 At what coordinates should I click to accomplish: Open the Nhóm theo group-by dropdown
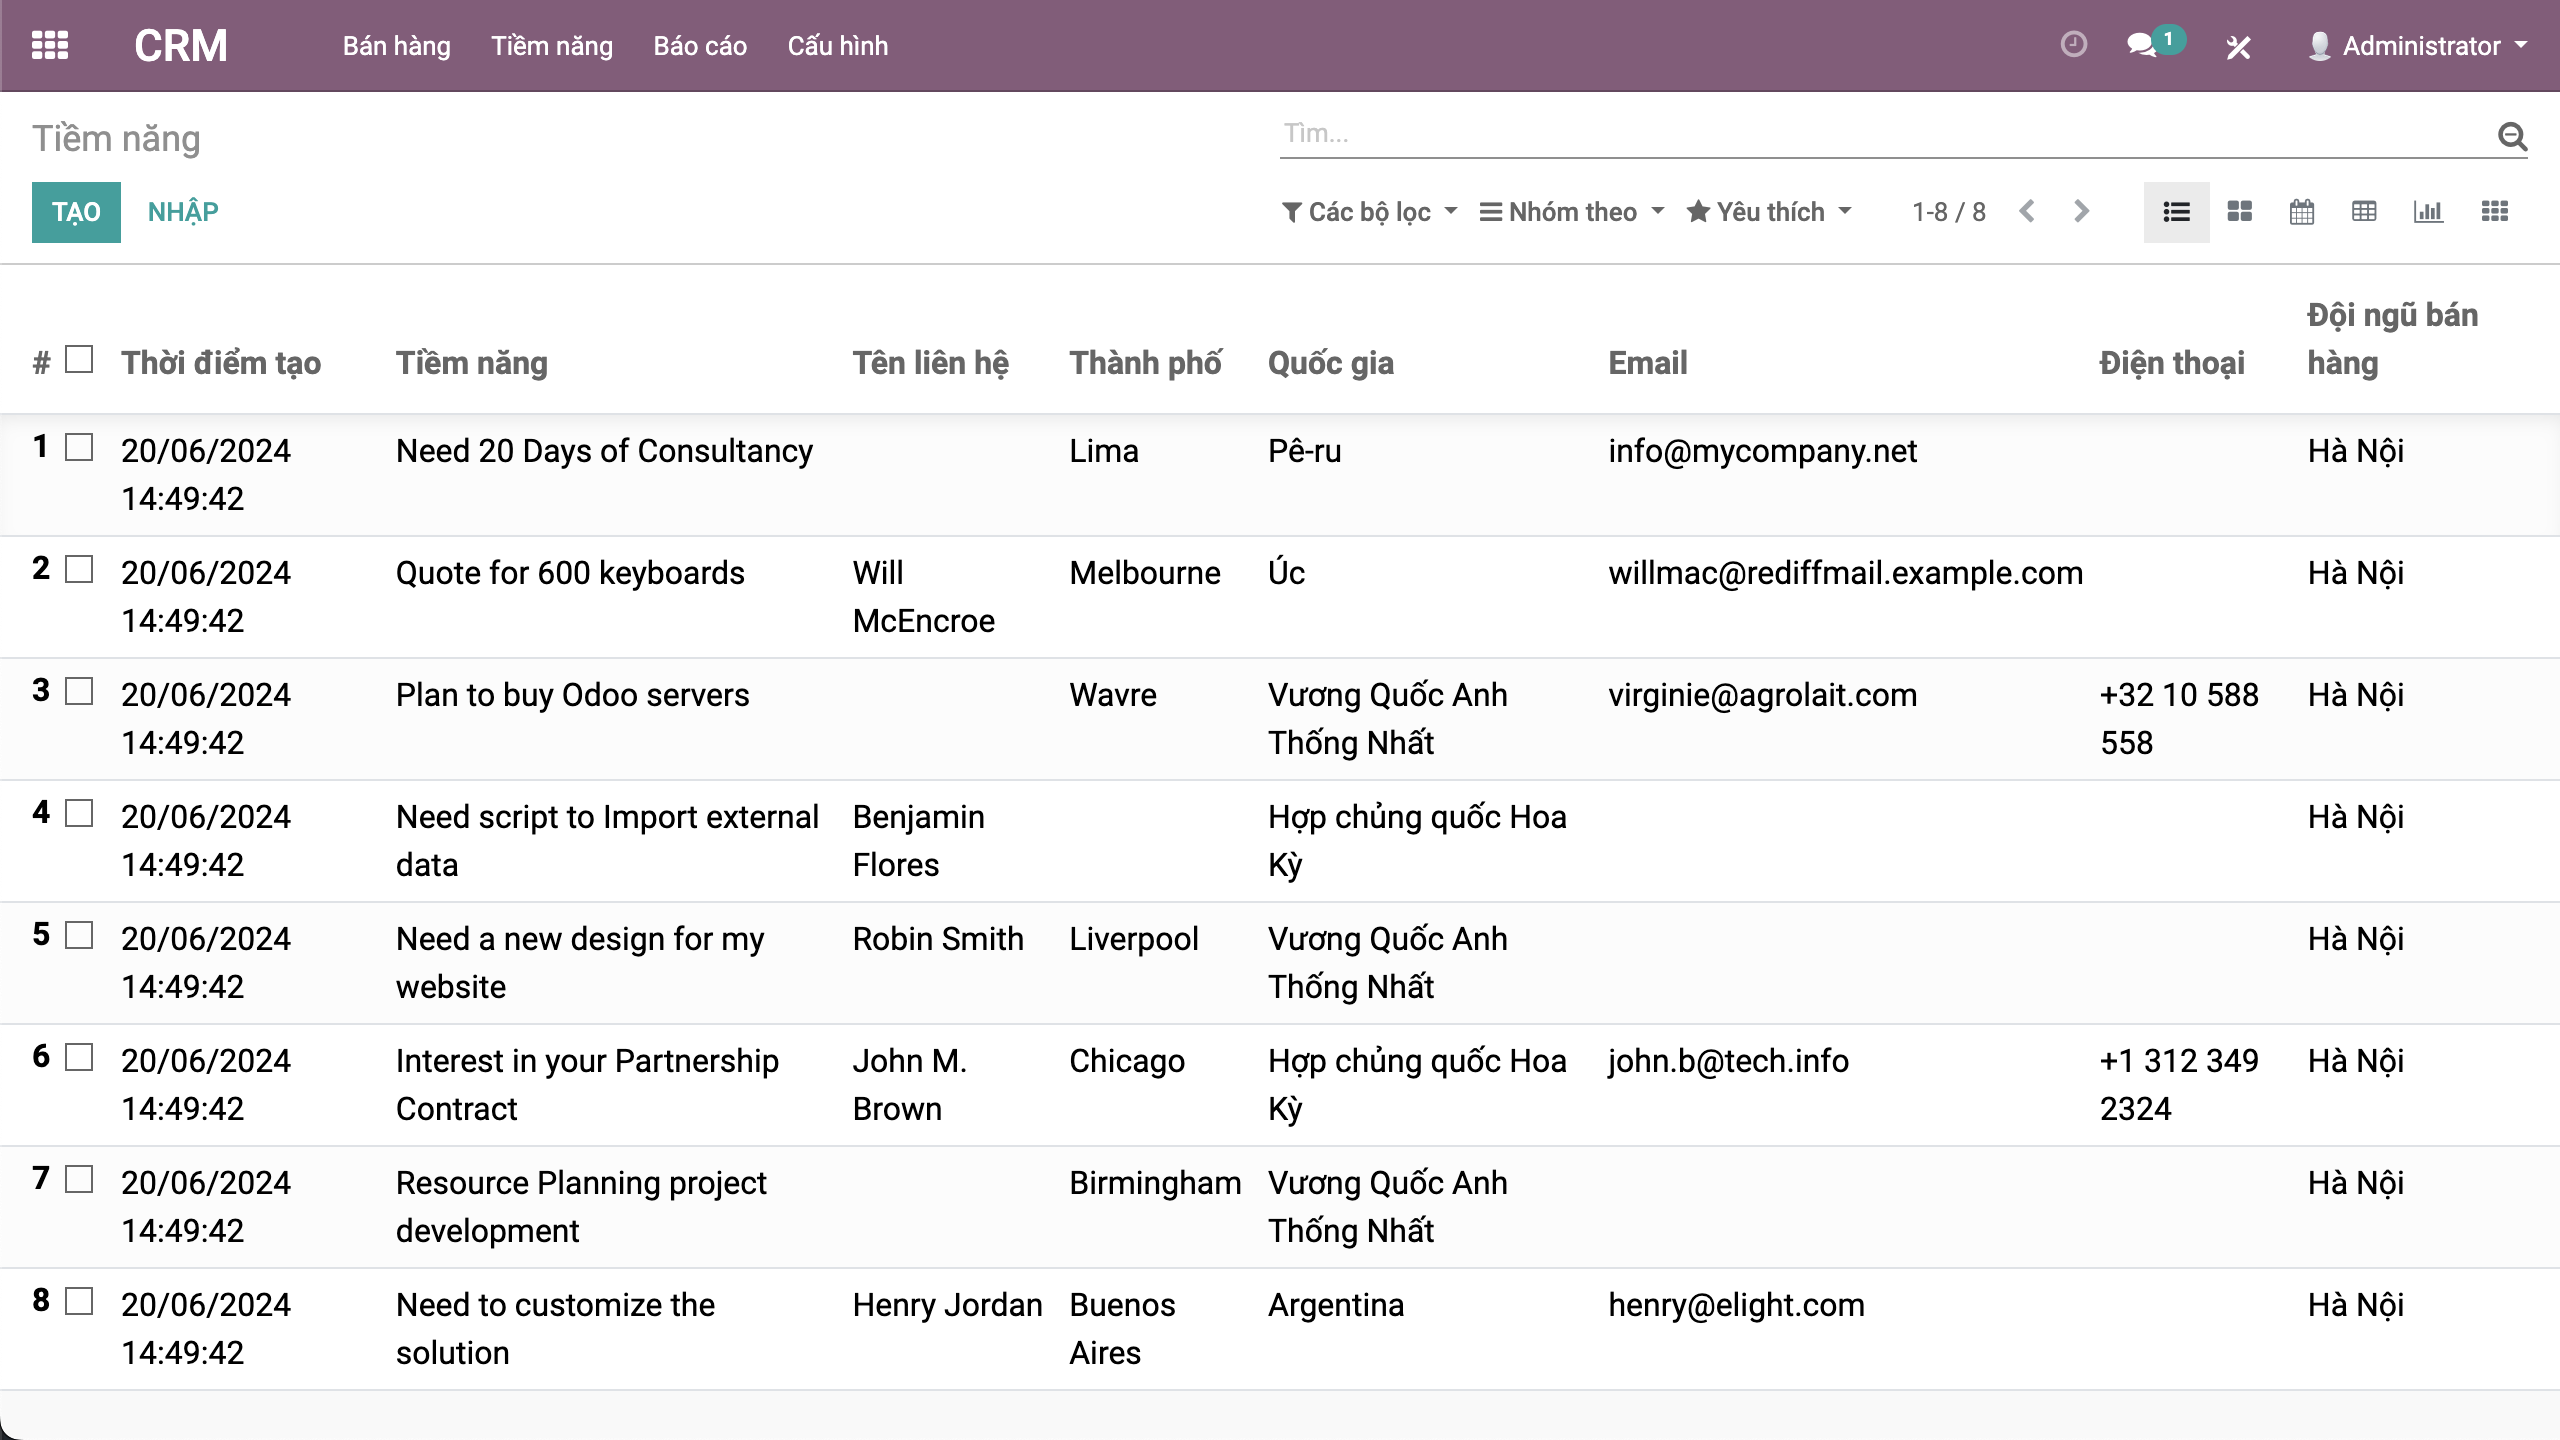coord(1571,212)
